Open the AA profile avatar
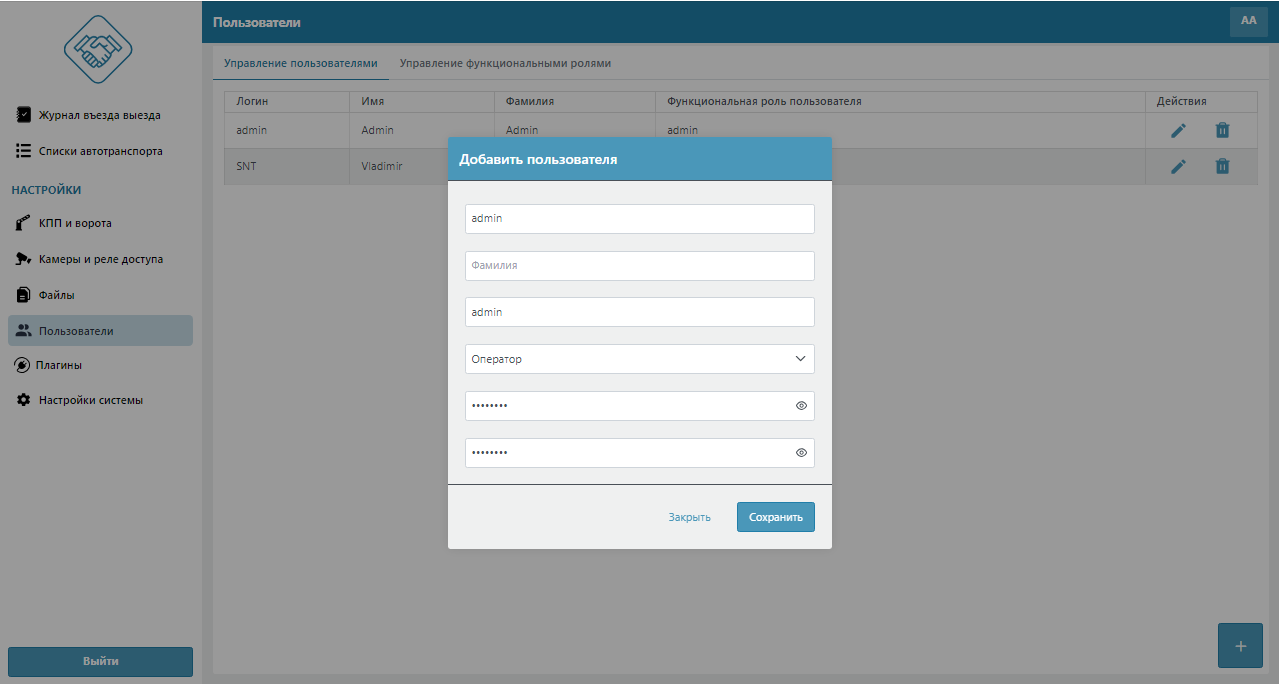Image resolution: width=1279 pixels, height=684 pixels. click(1248, 21)
